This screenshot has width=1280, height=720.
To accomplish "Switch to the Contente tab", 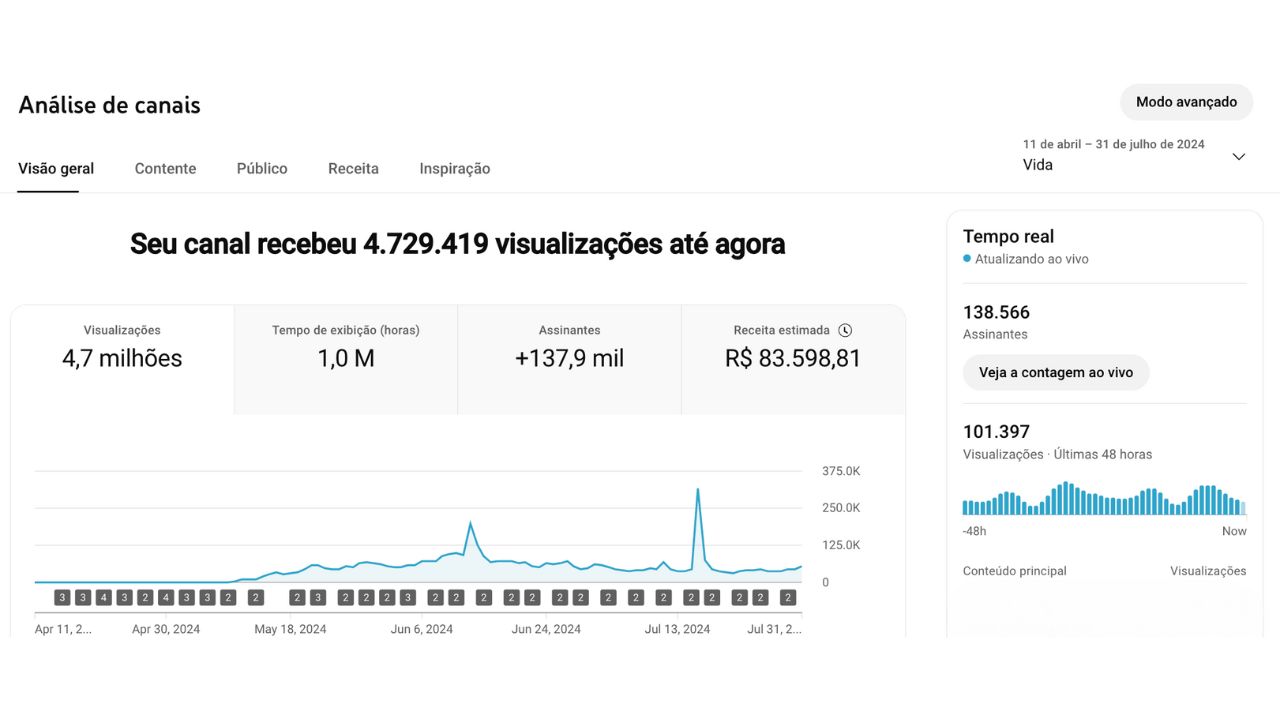I will (165, 169).
